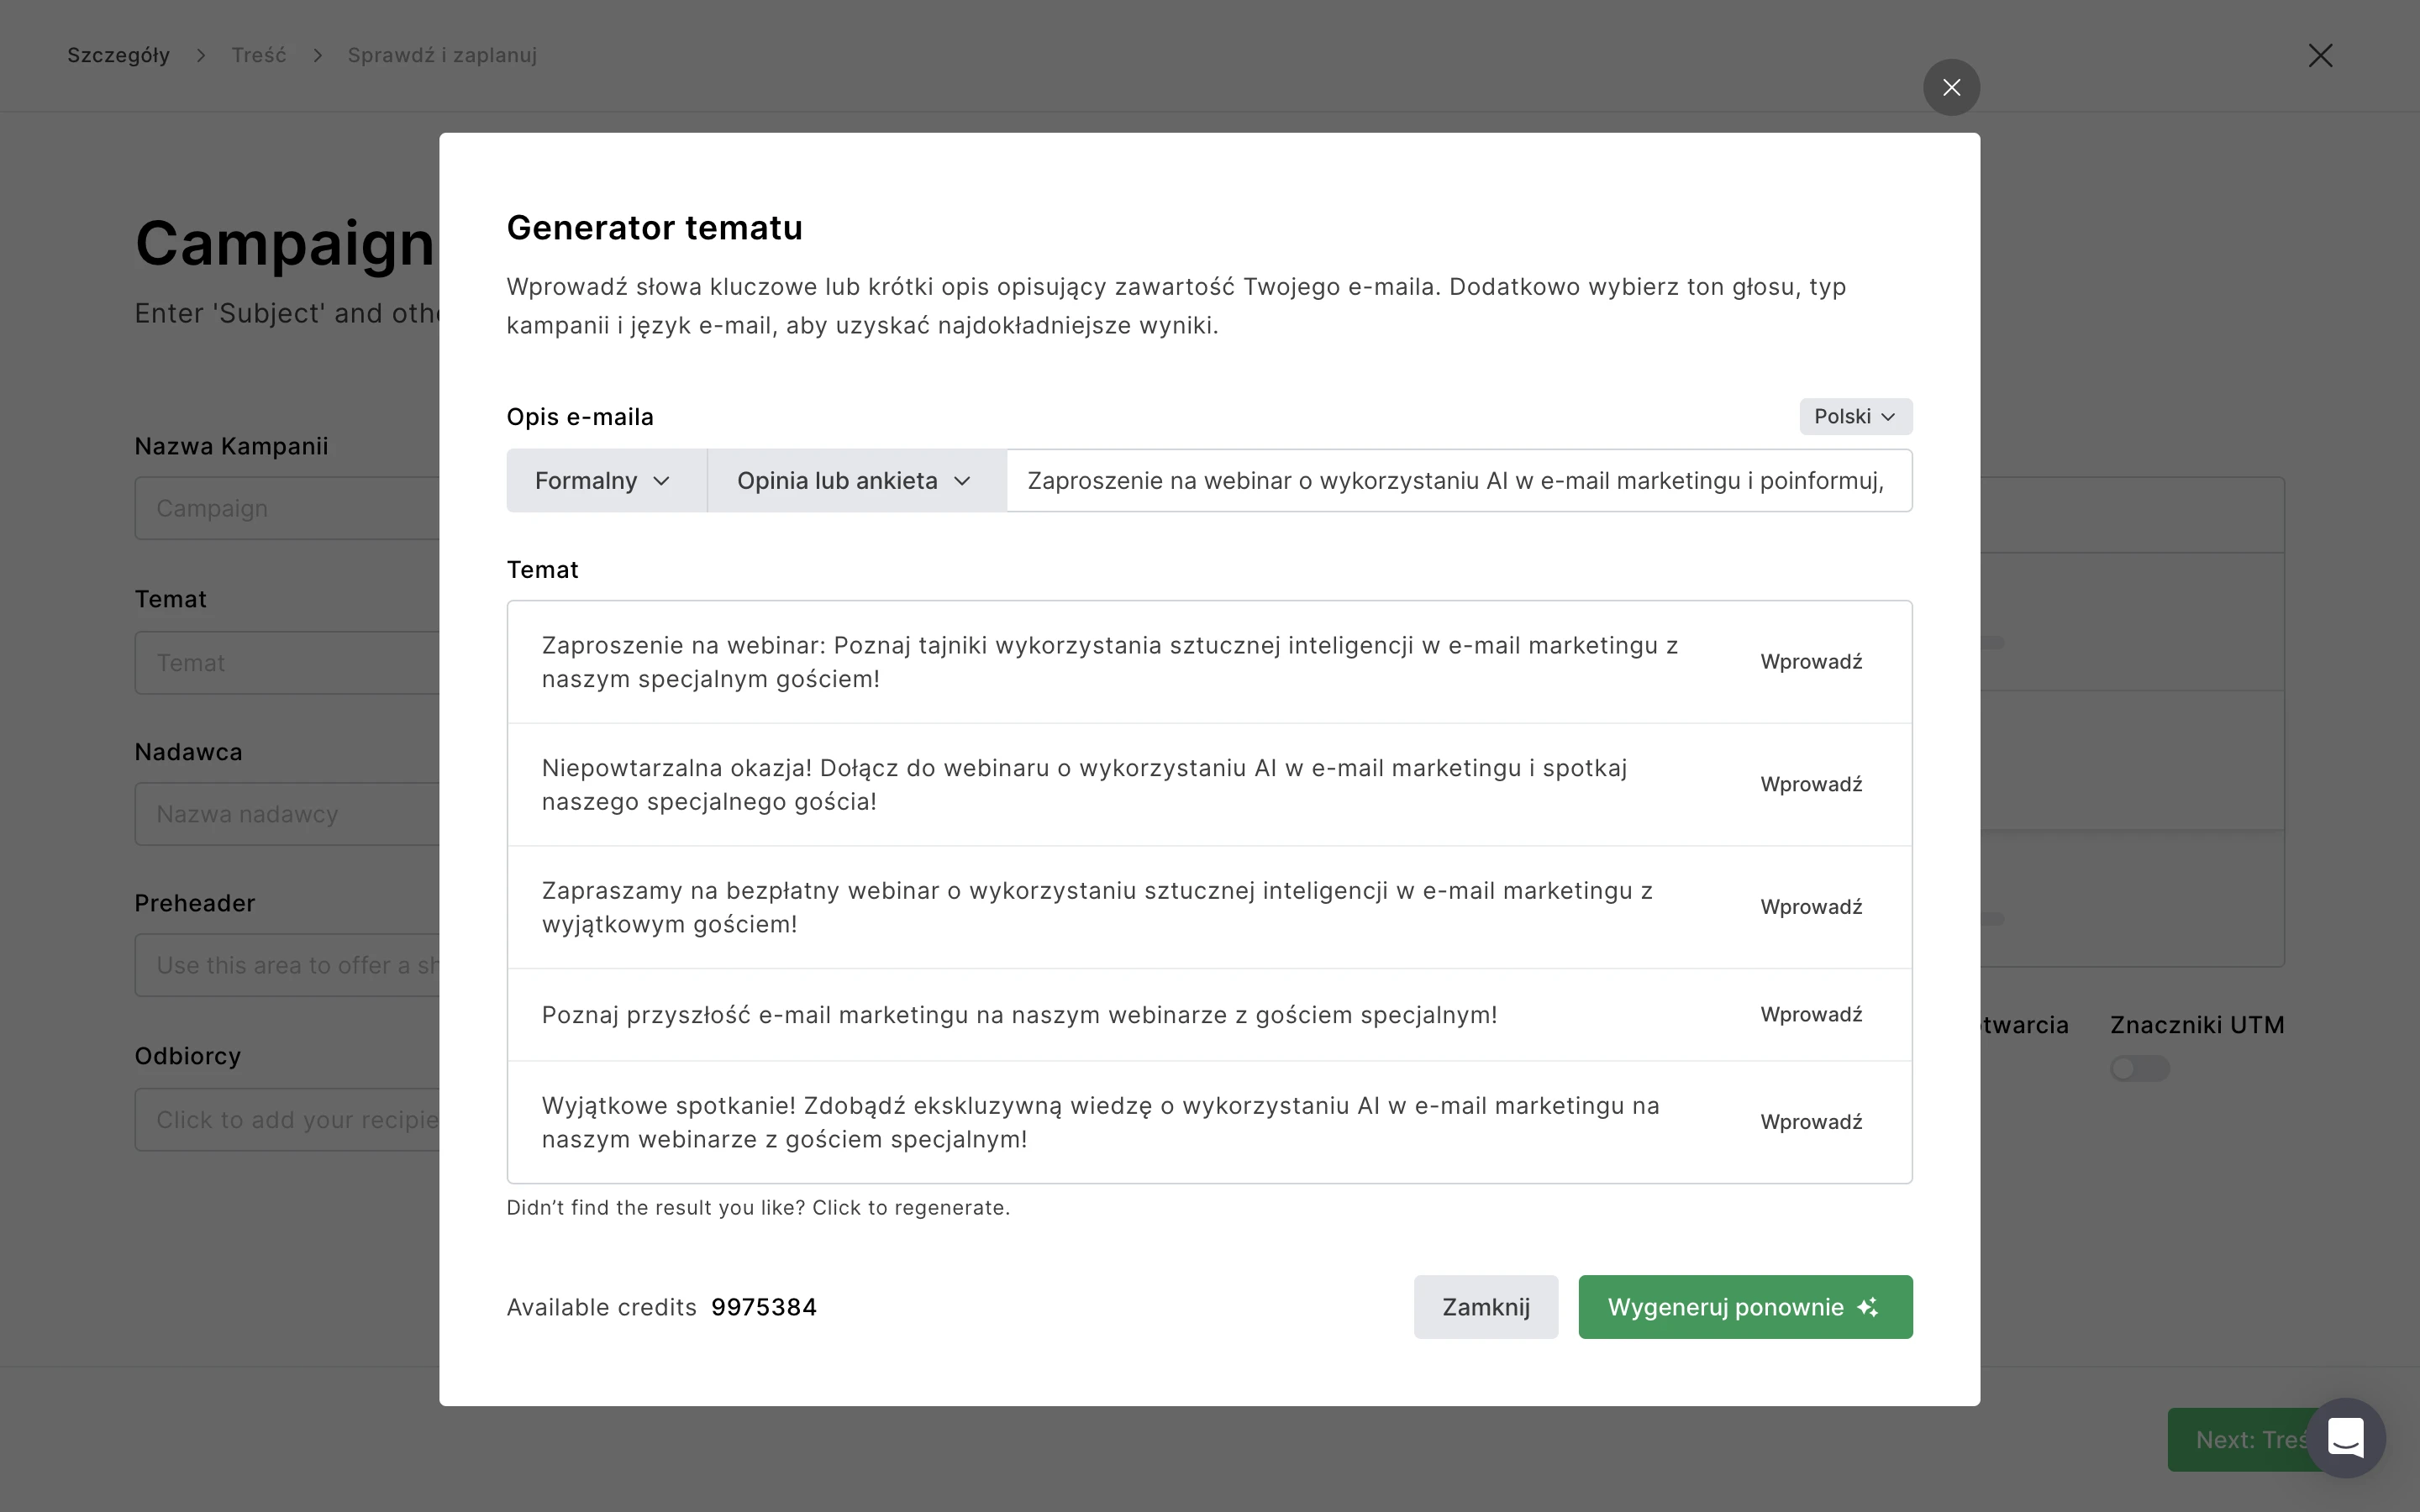Click Wprowadź for Niepowtarzalna okazja subject
Viewport: 2420px width, 1512px height.
(1811, 785)
